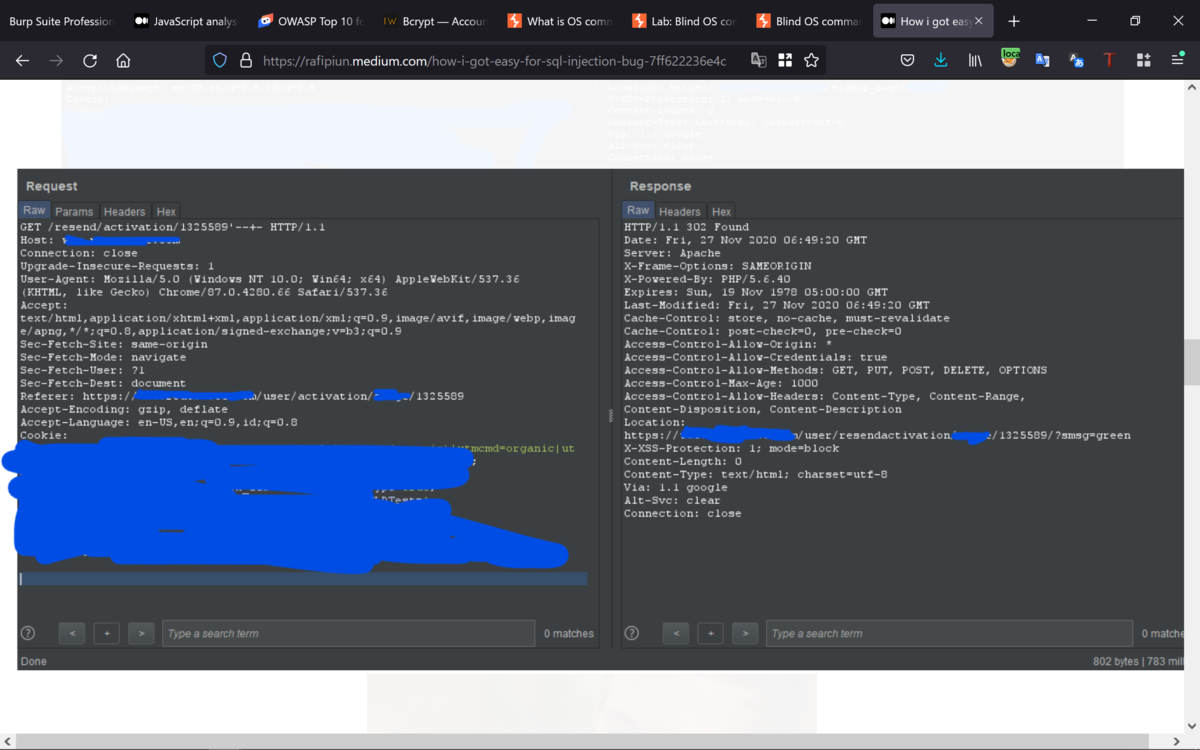Screen dimensions: 1200x750
Task: Click the GET /resend/activation request line
Action: click(x=172, y=227)
